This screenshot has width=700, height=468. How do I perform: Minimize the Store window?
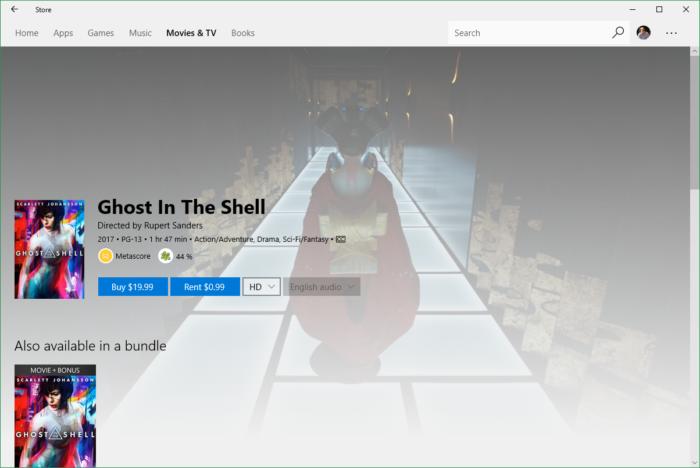(x=633, y=9)
